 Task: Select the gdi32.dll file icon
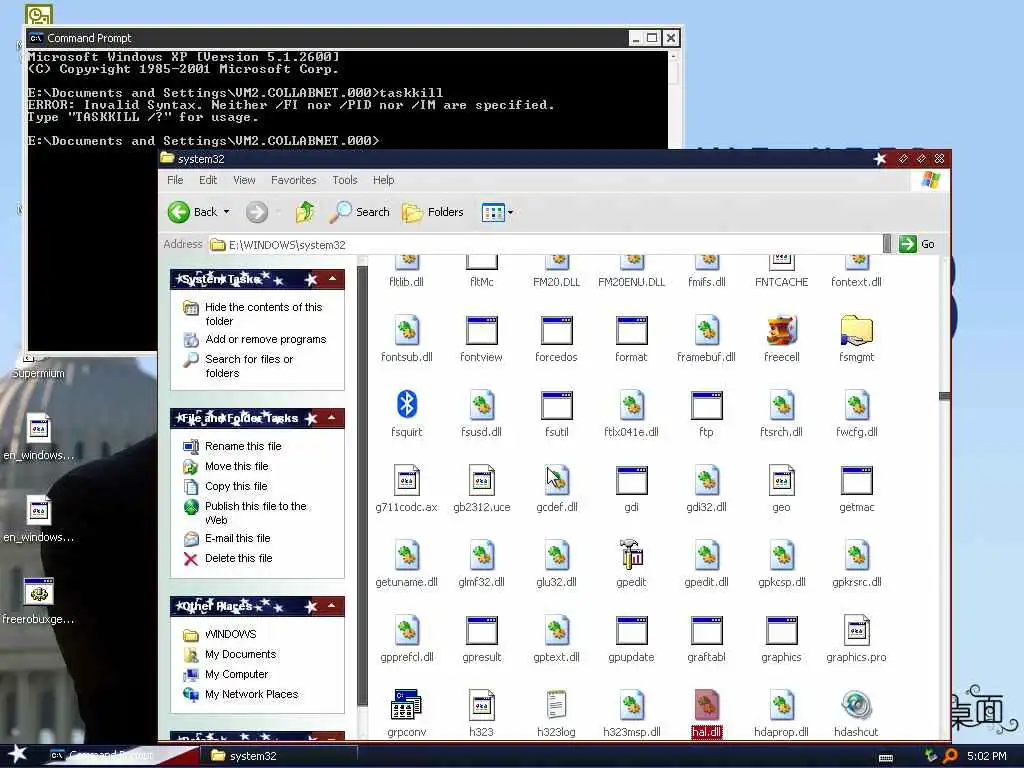(x=706, y=481)
